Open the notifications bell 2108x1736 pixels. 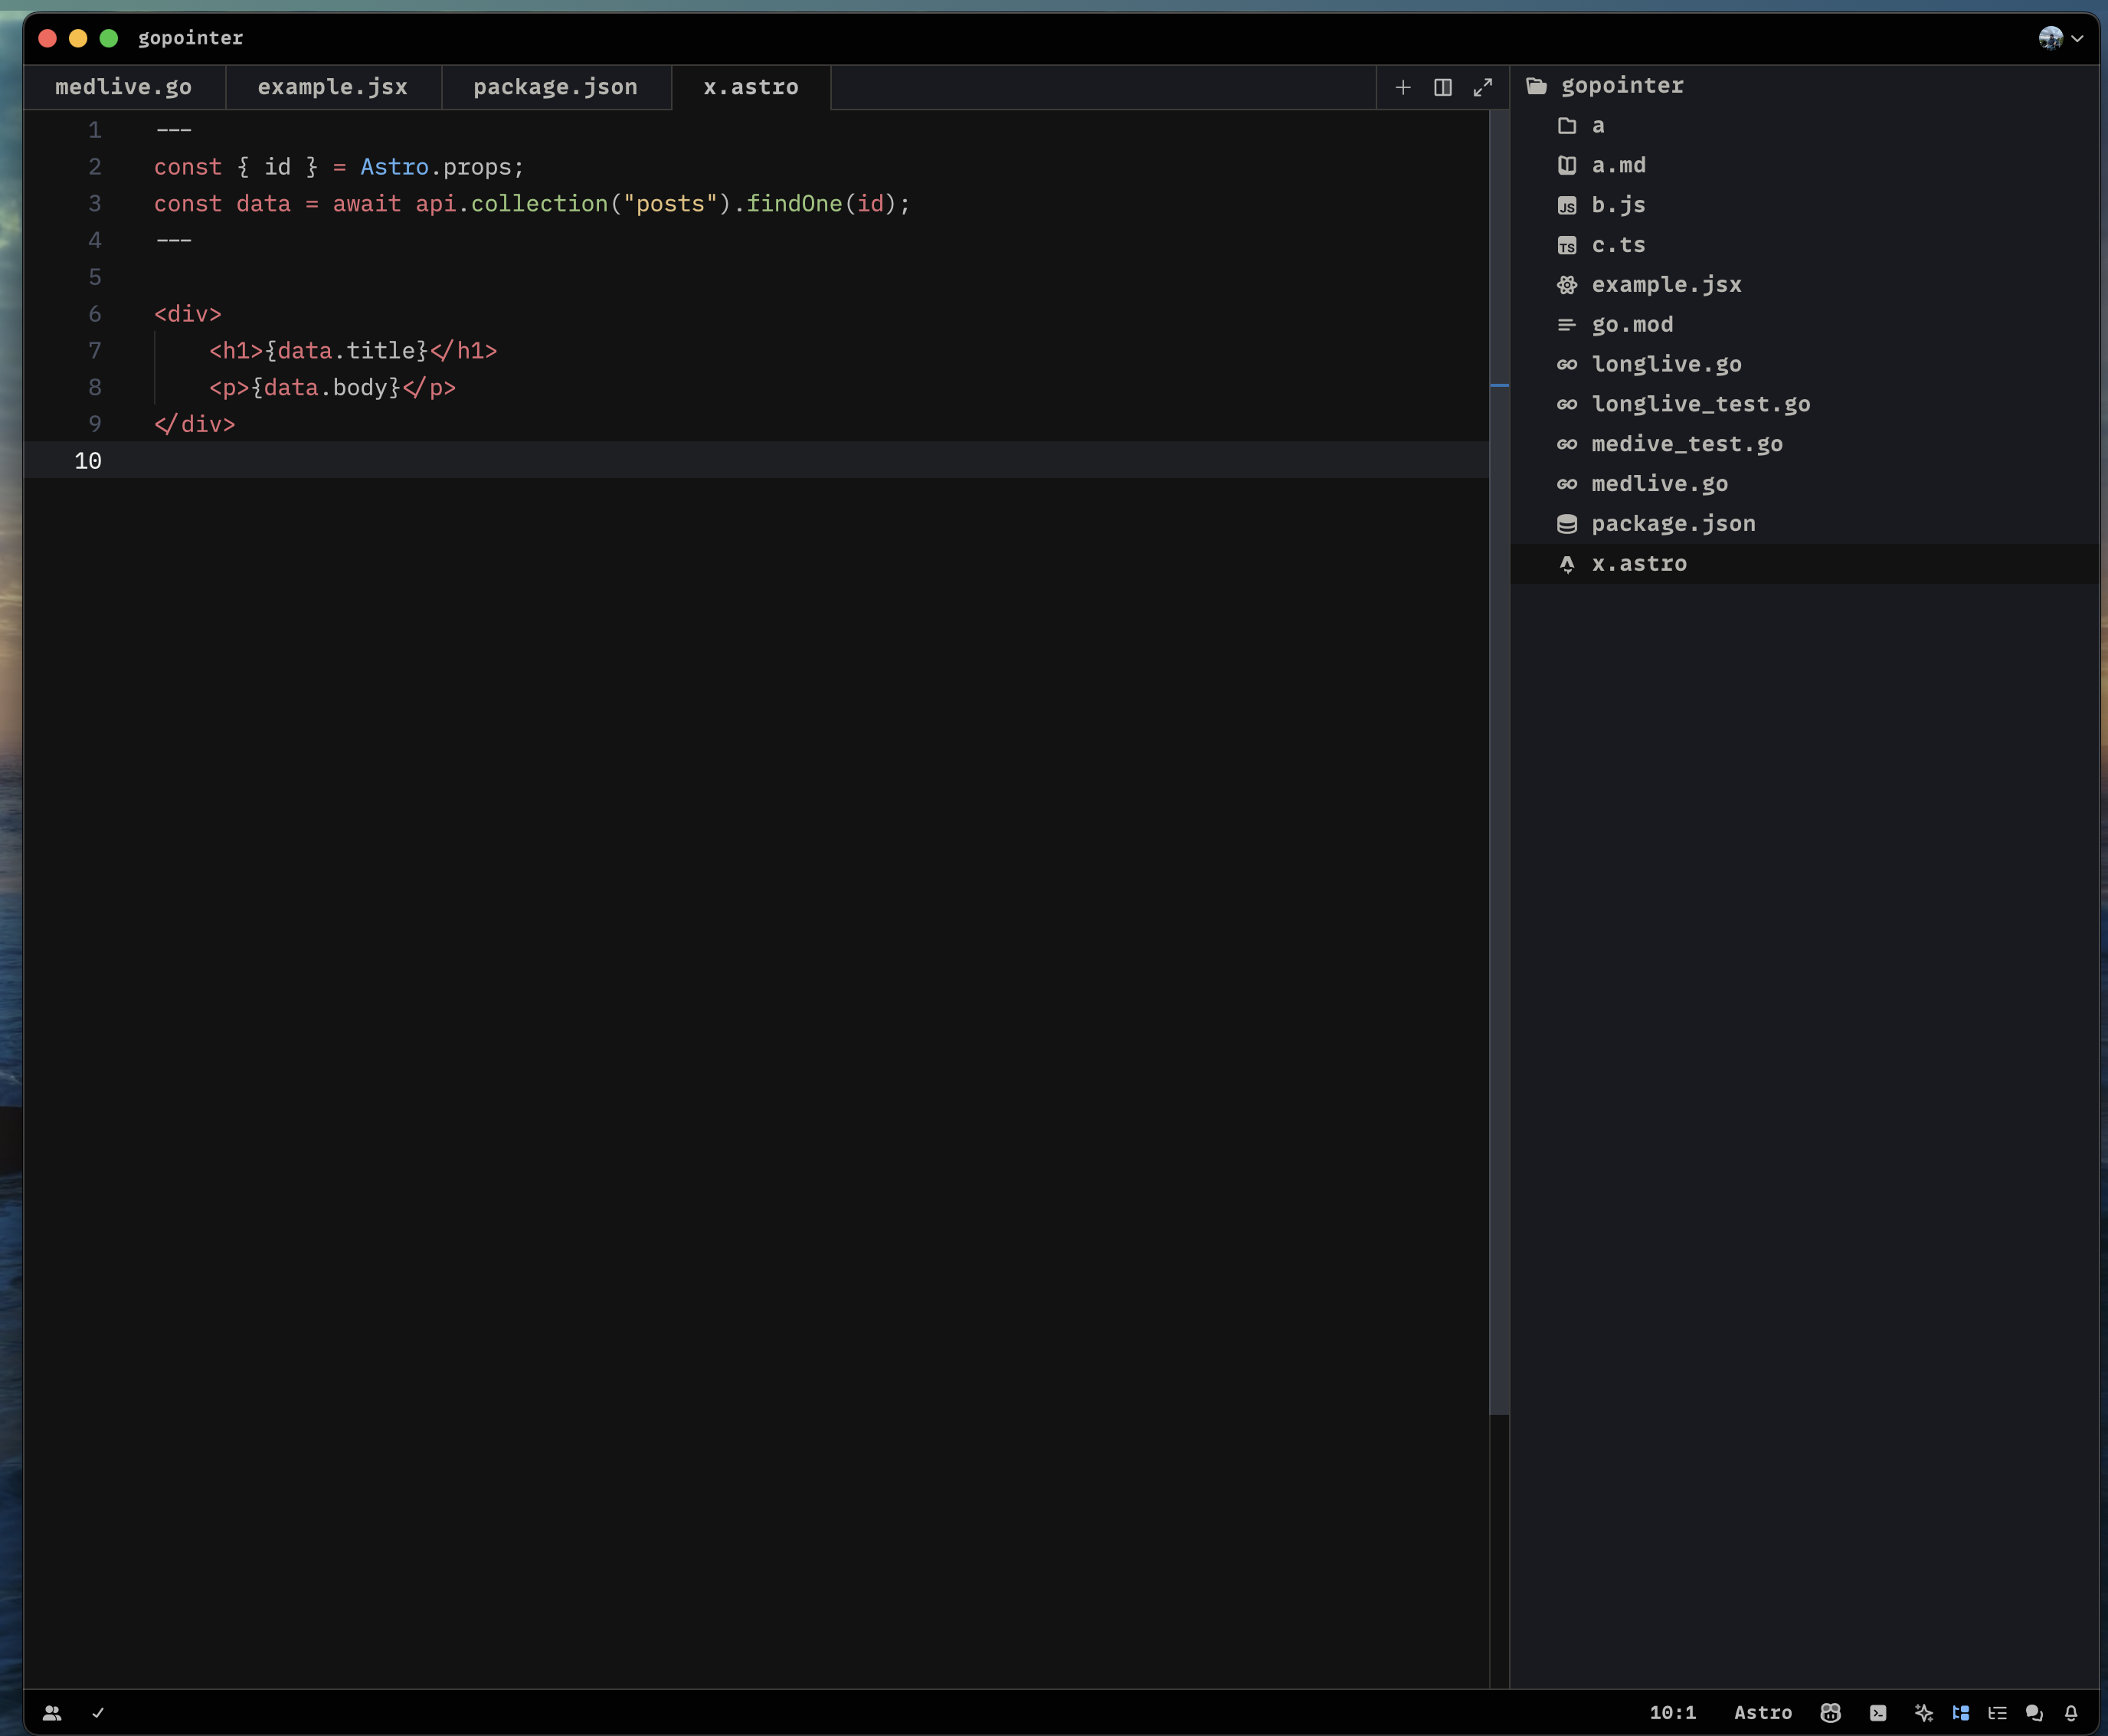click(2071, 1713)
